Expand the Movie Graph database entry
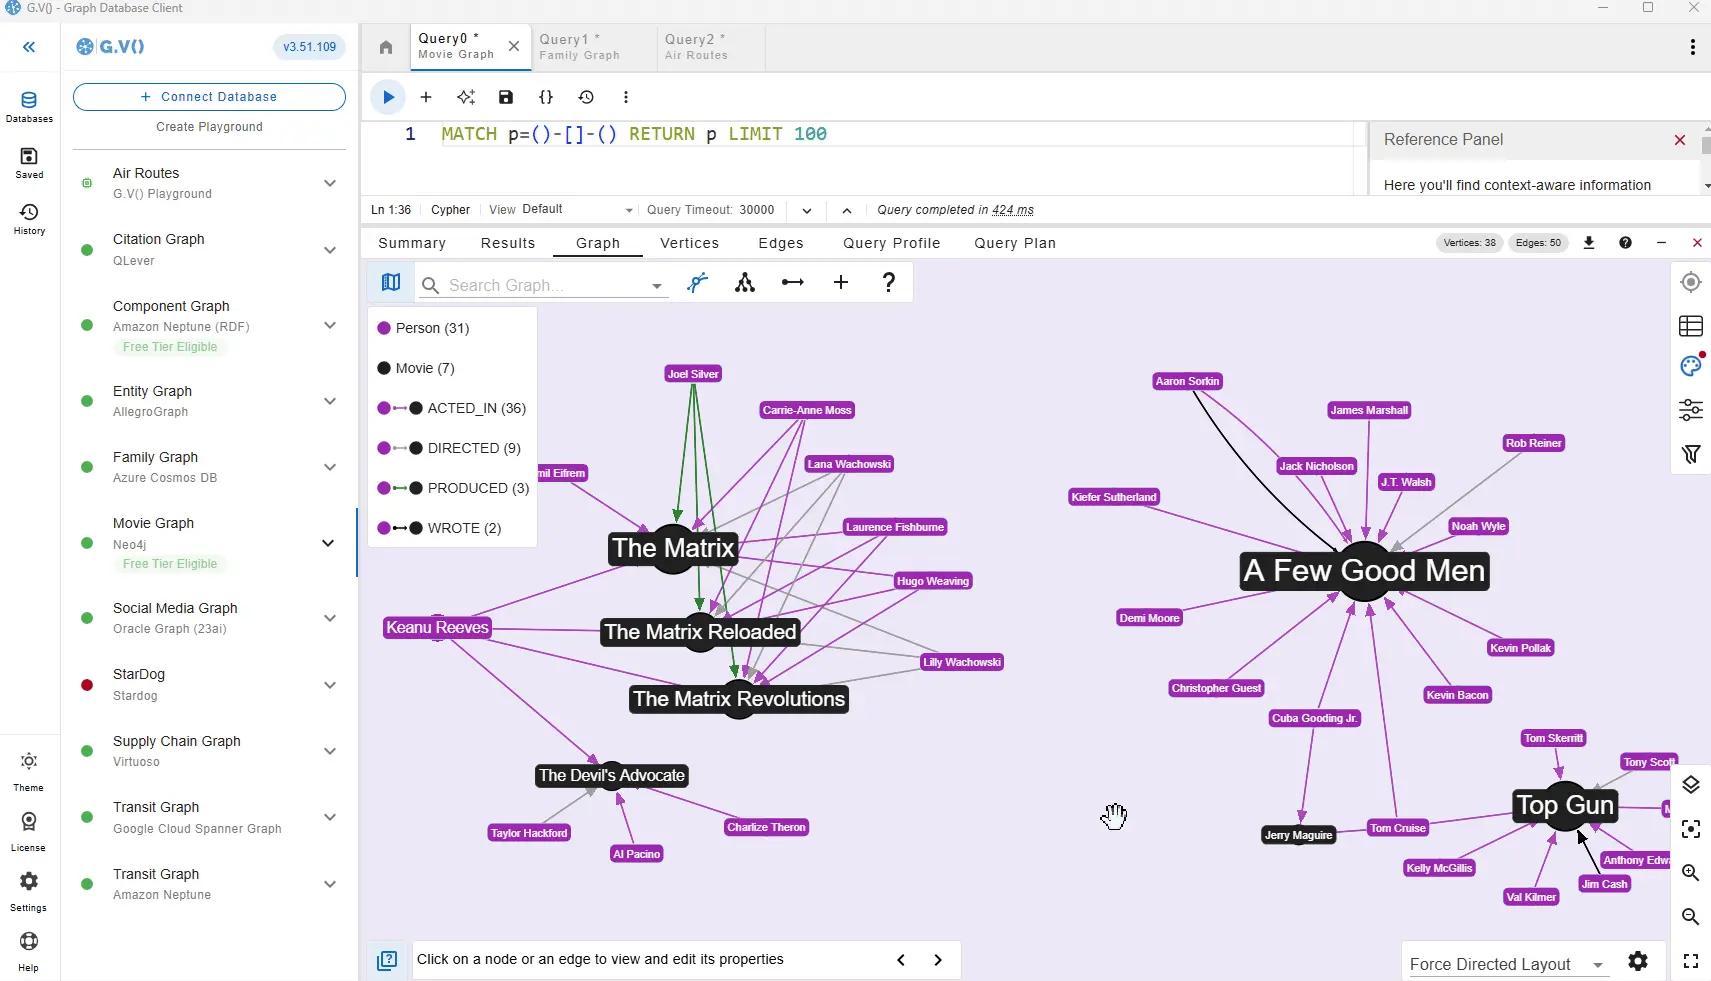1711x981 pixels. point(329,543)
